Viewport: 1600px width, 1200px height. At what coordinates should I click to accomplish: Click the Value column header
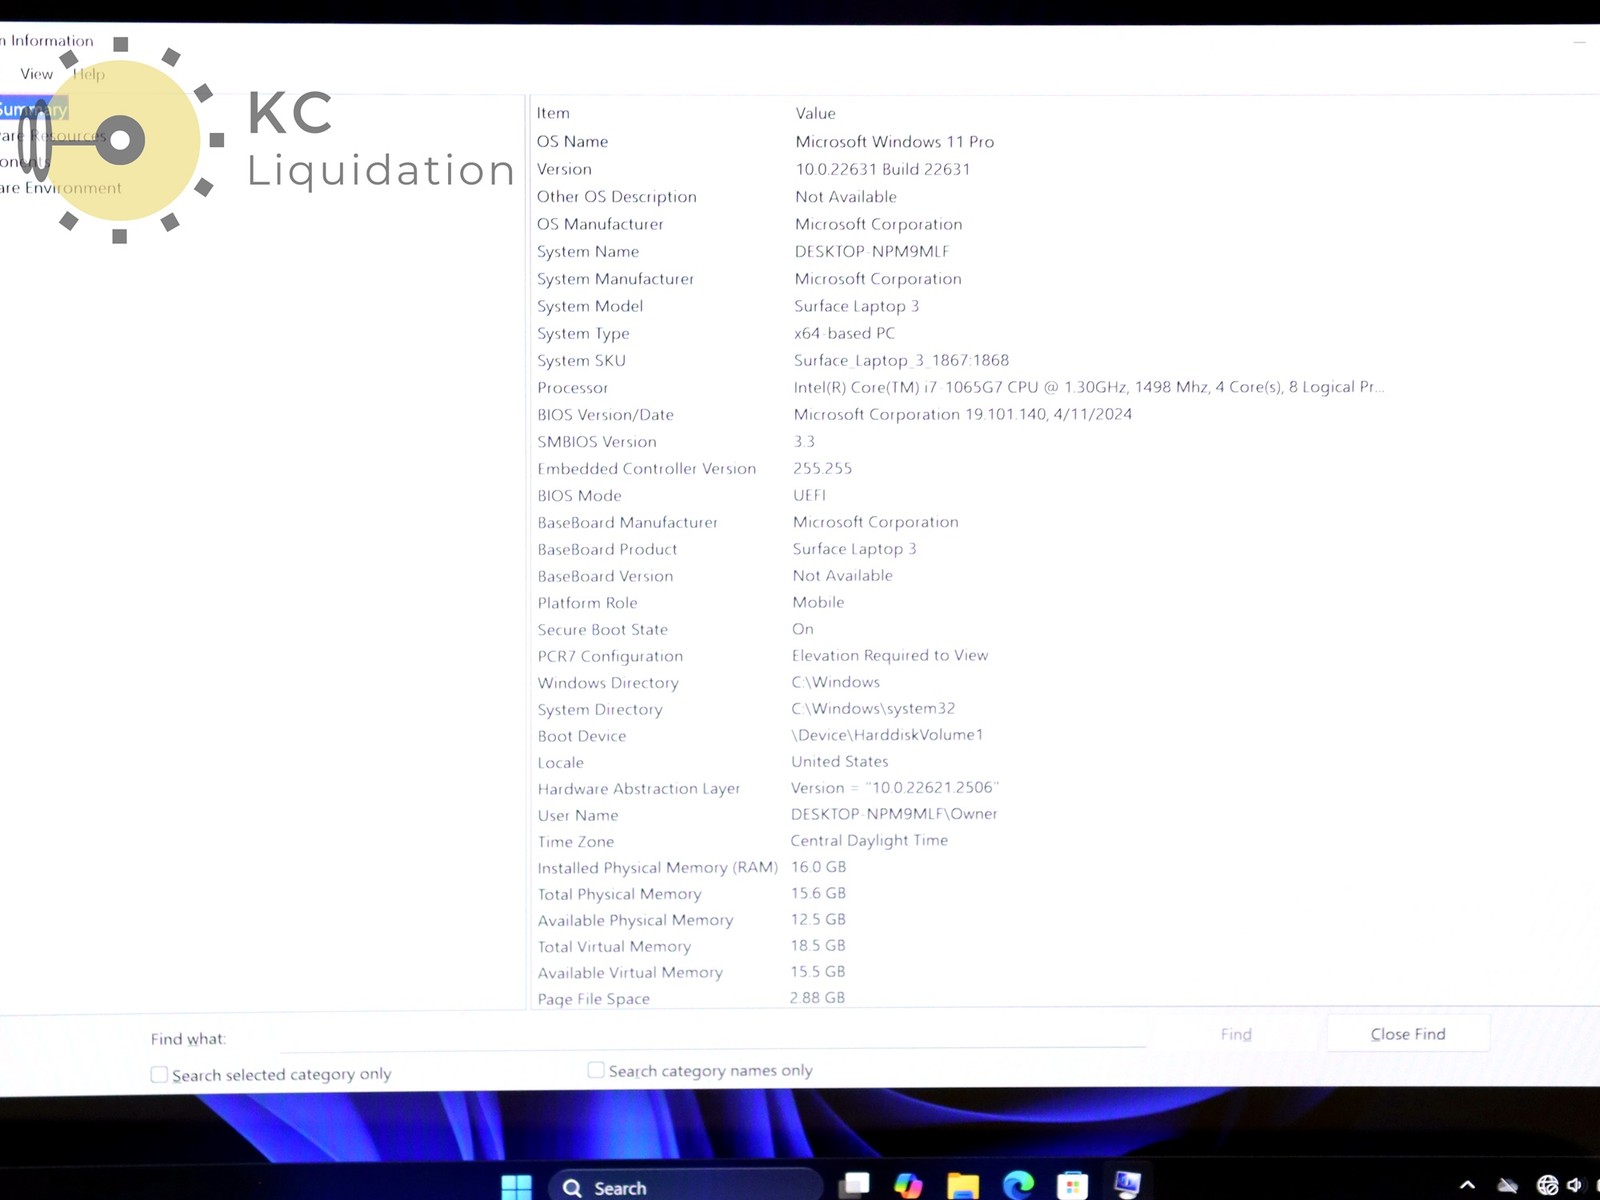point(815,113)
